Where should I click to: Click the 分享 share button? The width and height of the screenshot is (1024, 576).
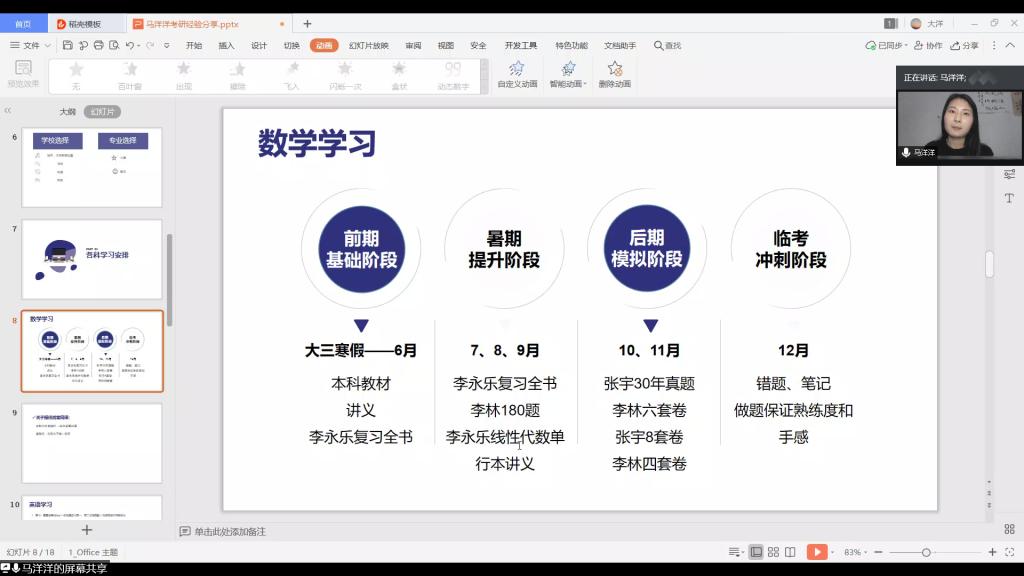[x=965, y=45]
